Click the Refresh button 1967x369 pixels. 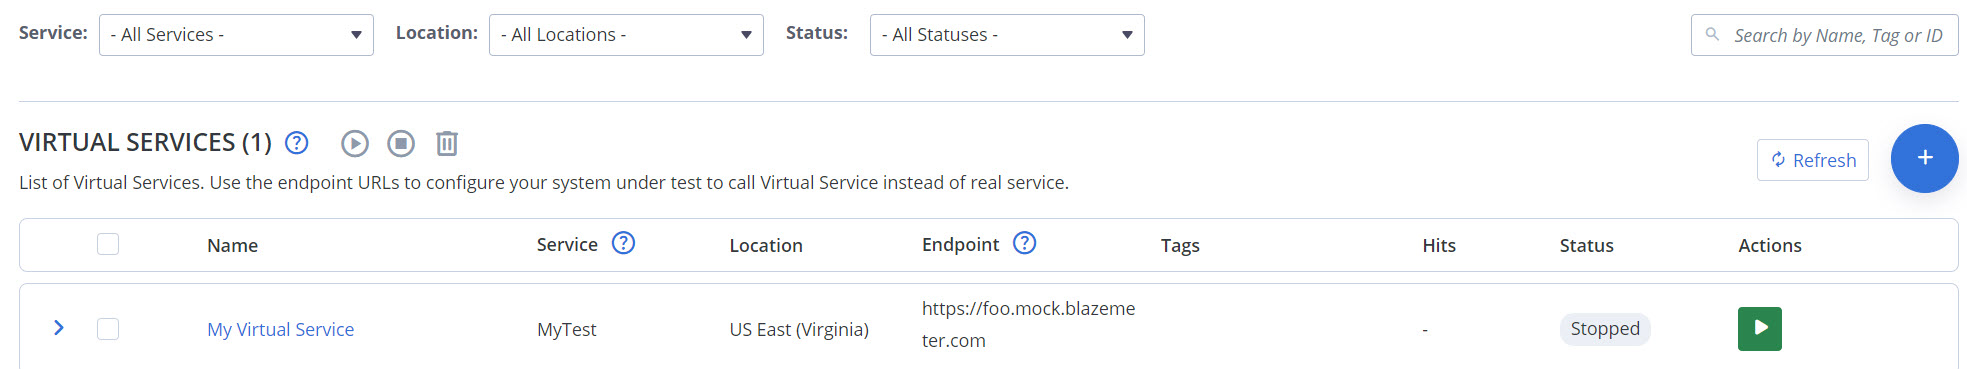point(1813,160)
